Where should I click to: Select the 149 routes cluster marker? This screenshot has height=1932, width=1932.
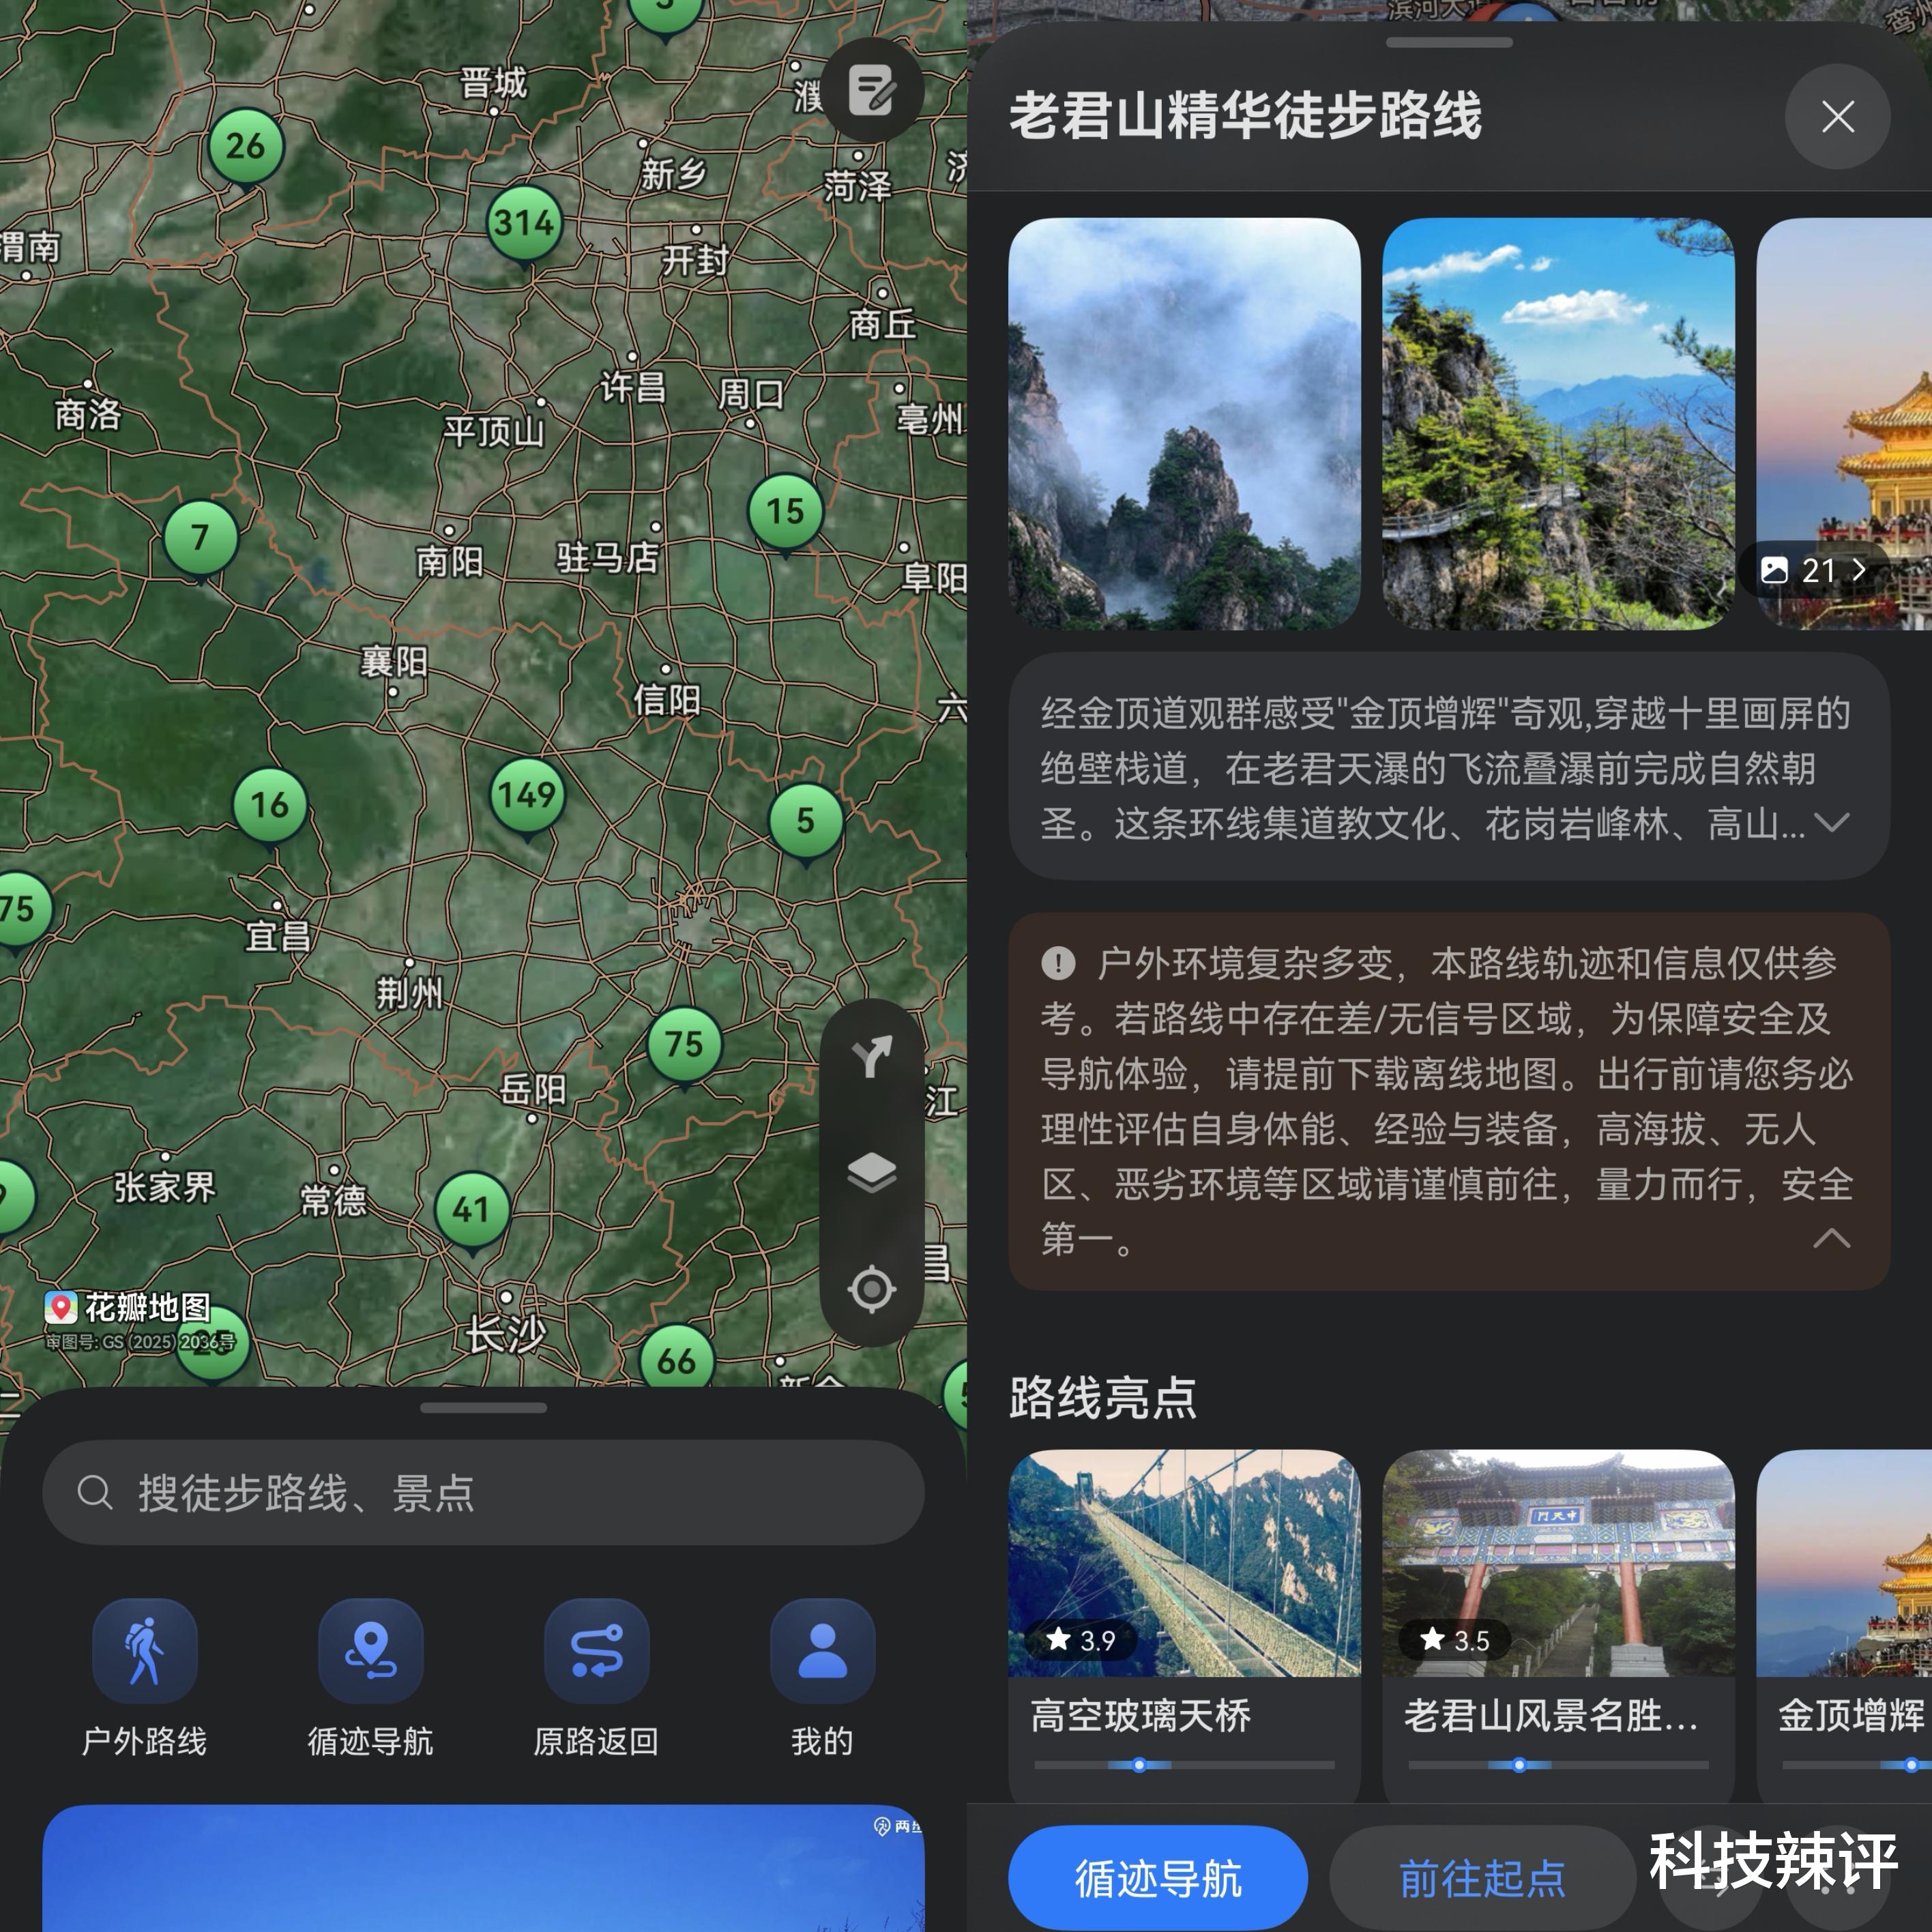pos(527,795)
